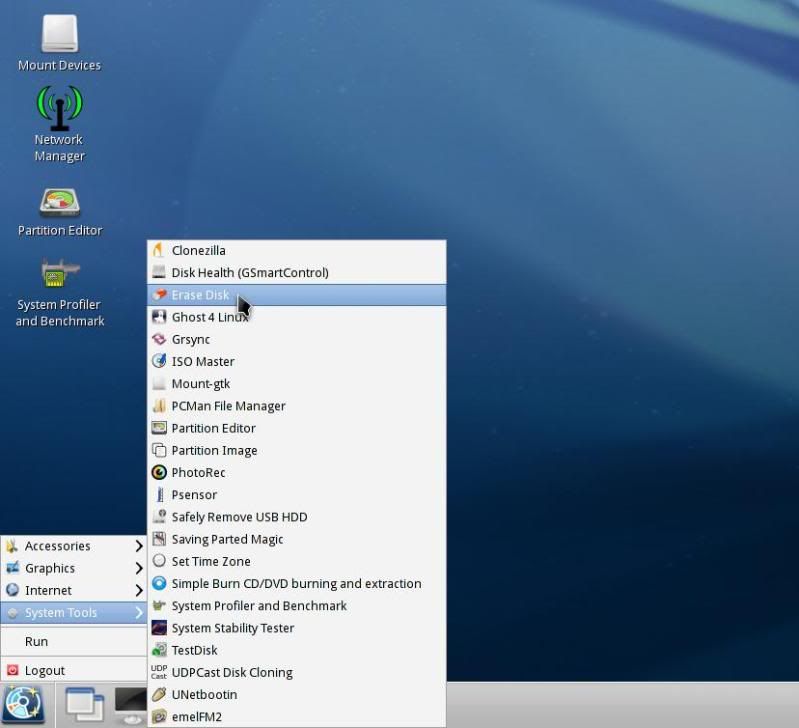This screenshot has width=799, height=728.
Task: Choose Logout from the start menu
Action: click(74, 670)
